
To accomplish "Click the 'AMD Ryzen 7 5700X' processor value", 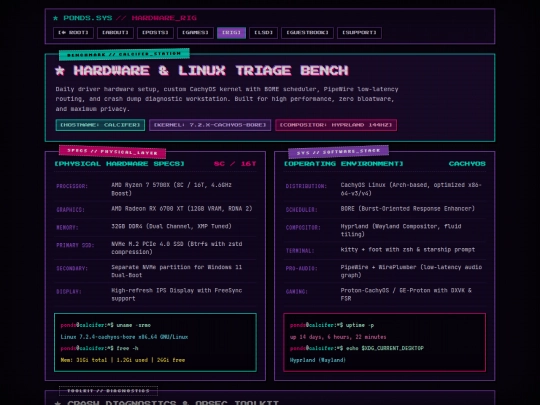I will pyautogui.click(x=172, y=189).
